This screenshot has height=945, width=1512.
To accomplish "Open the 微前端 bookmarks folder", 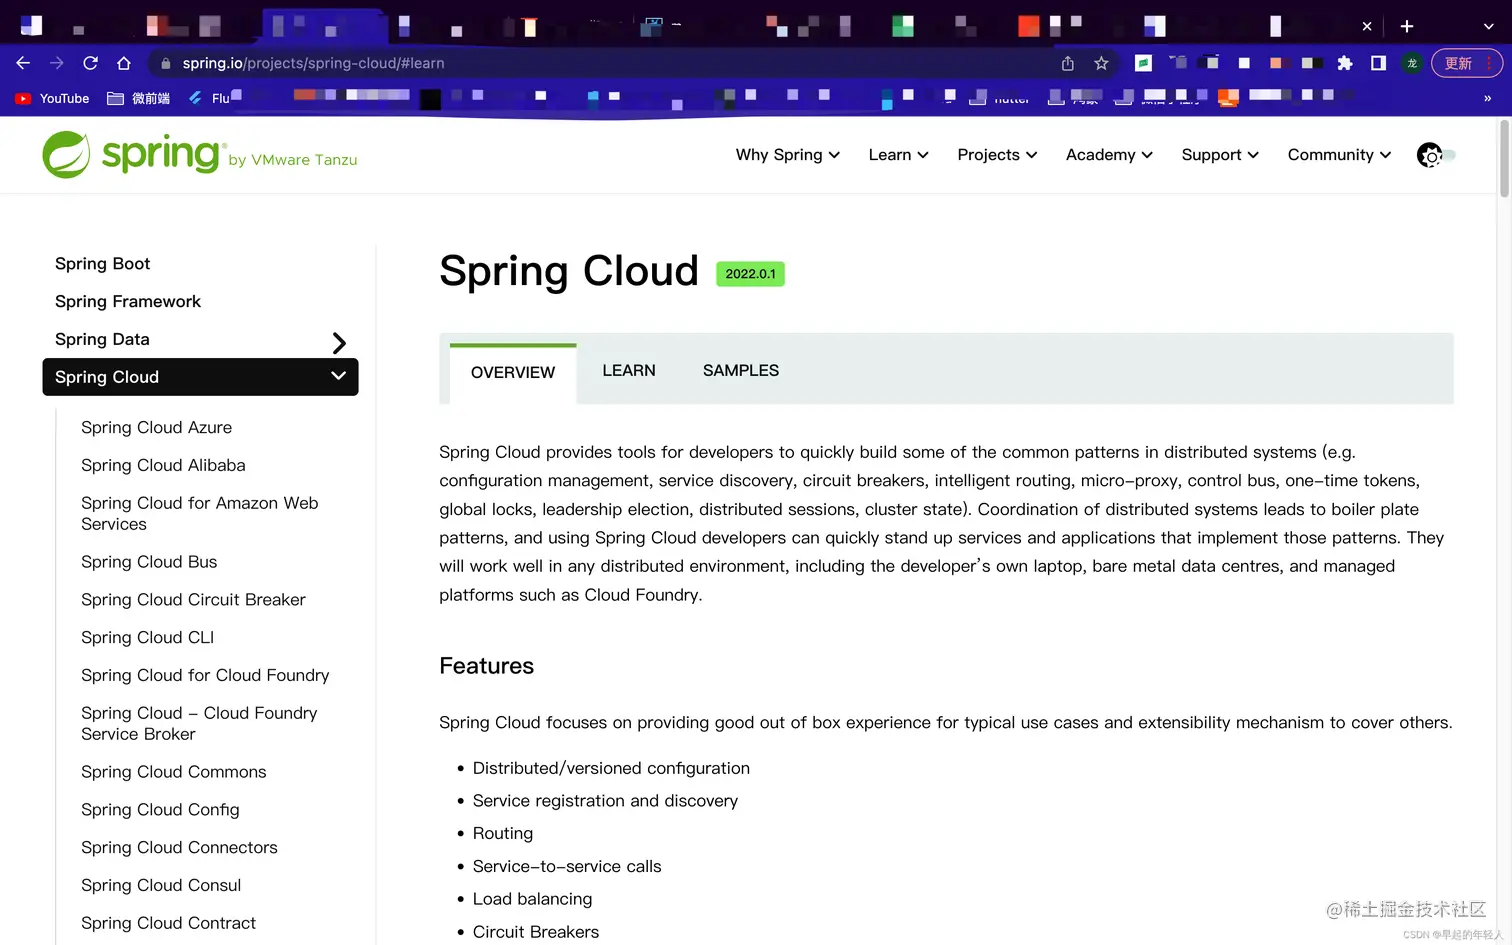I will (x=138, y=98).
